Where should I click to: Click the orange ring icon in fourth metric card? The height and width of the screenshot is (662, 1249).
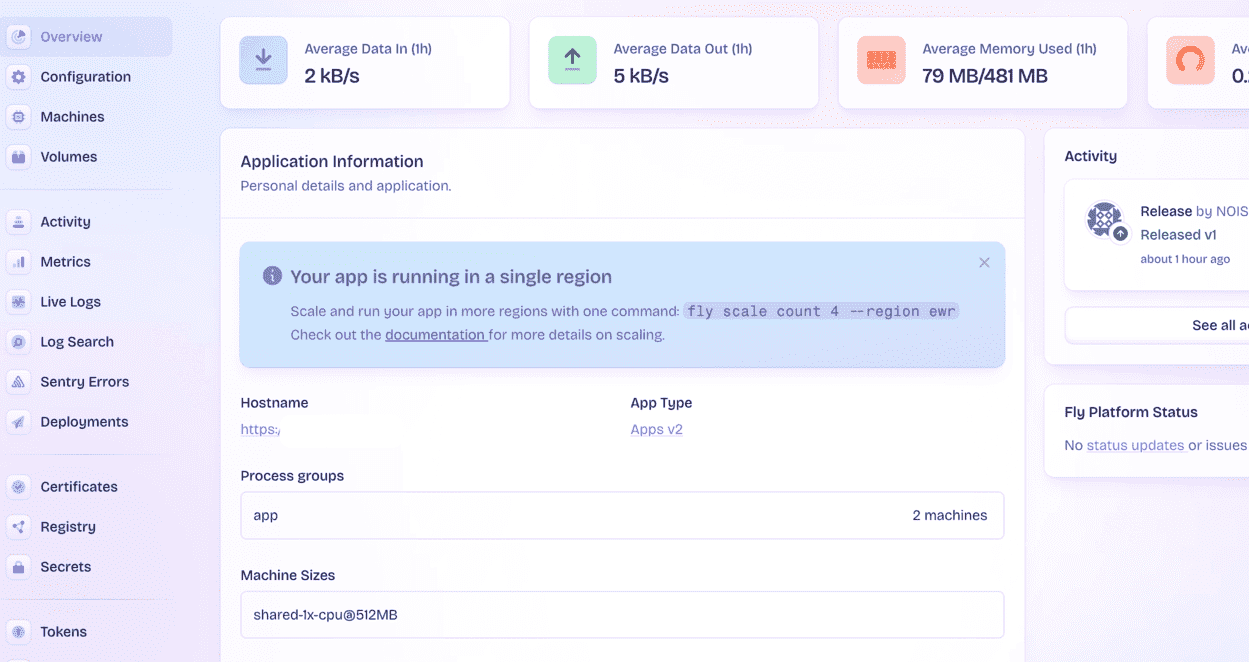(x=1190, y=60)
